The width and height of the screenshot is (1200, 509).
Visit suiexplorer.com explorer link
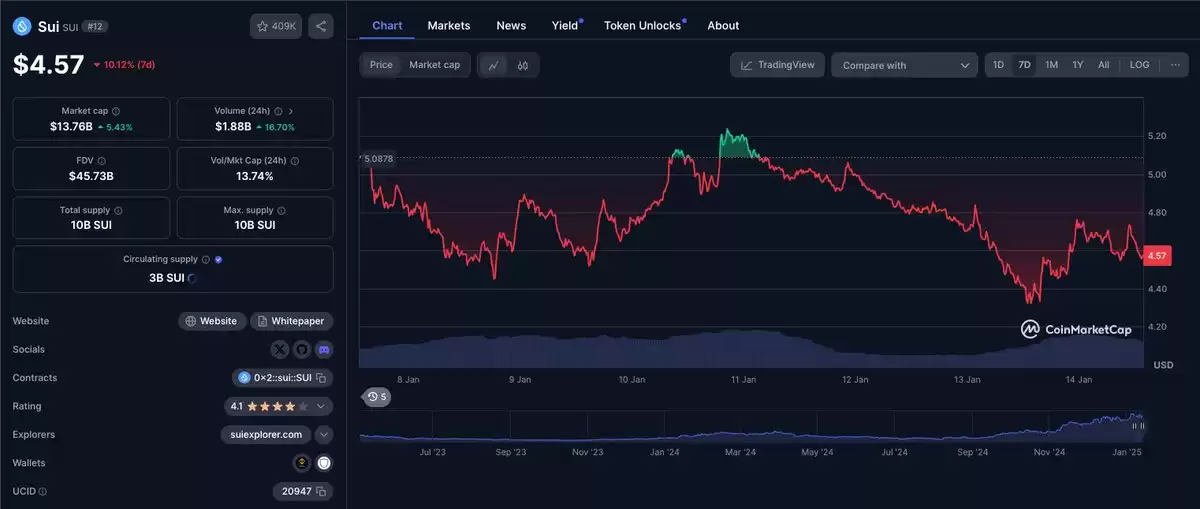click(x=265, y=435)
